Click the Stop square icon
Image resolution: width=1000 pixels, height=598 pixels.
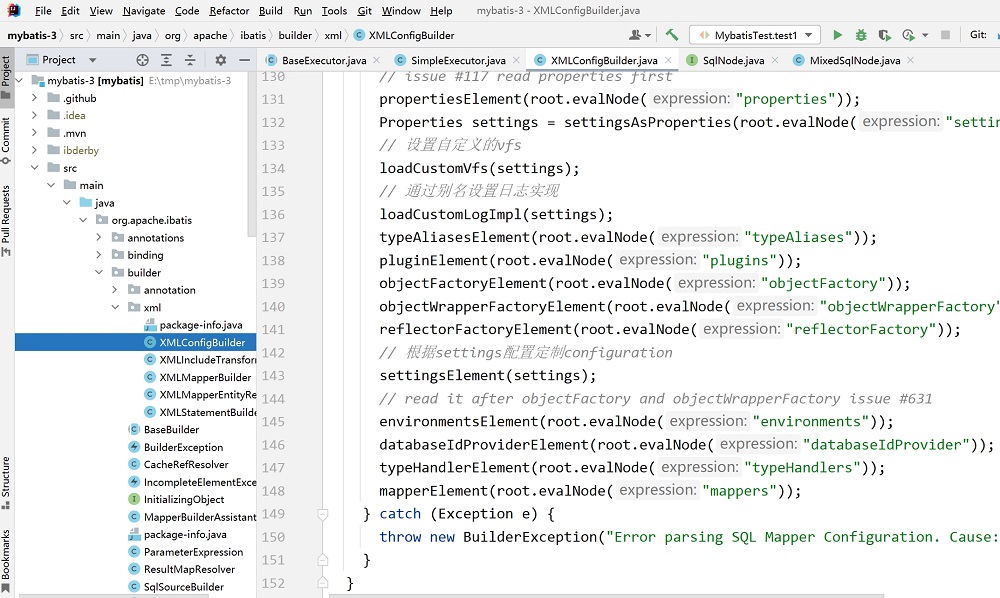coord(945,35)
